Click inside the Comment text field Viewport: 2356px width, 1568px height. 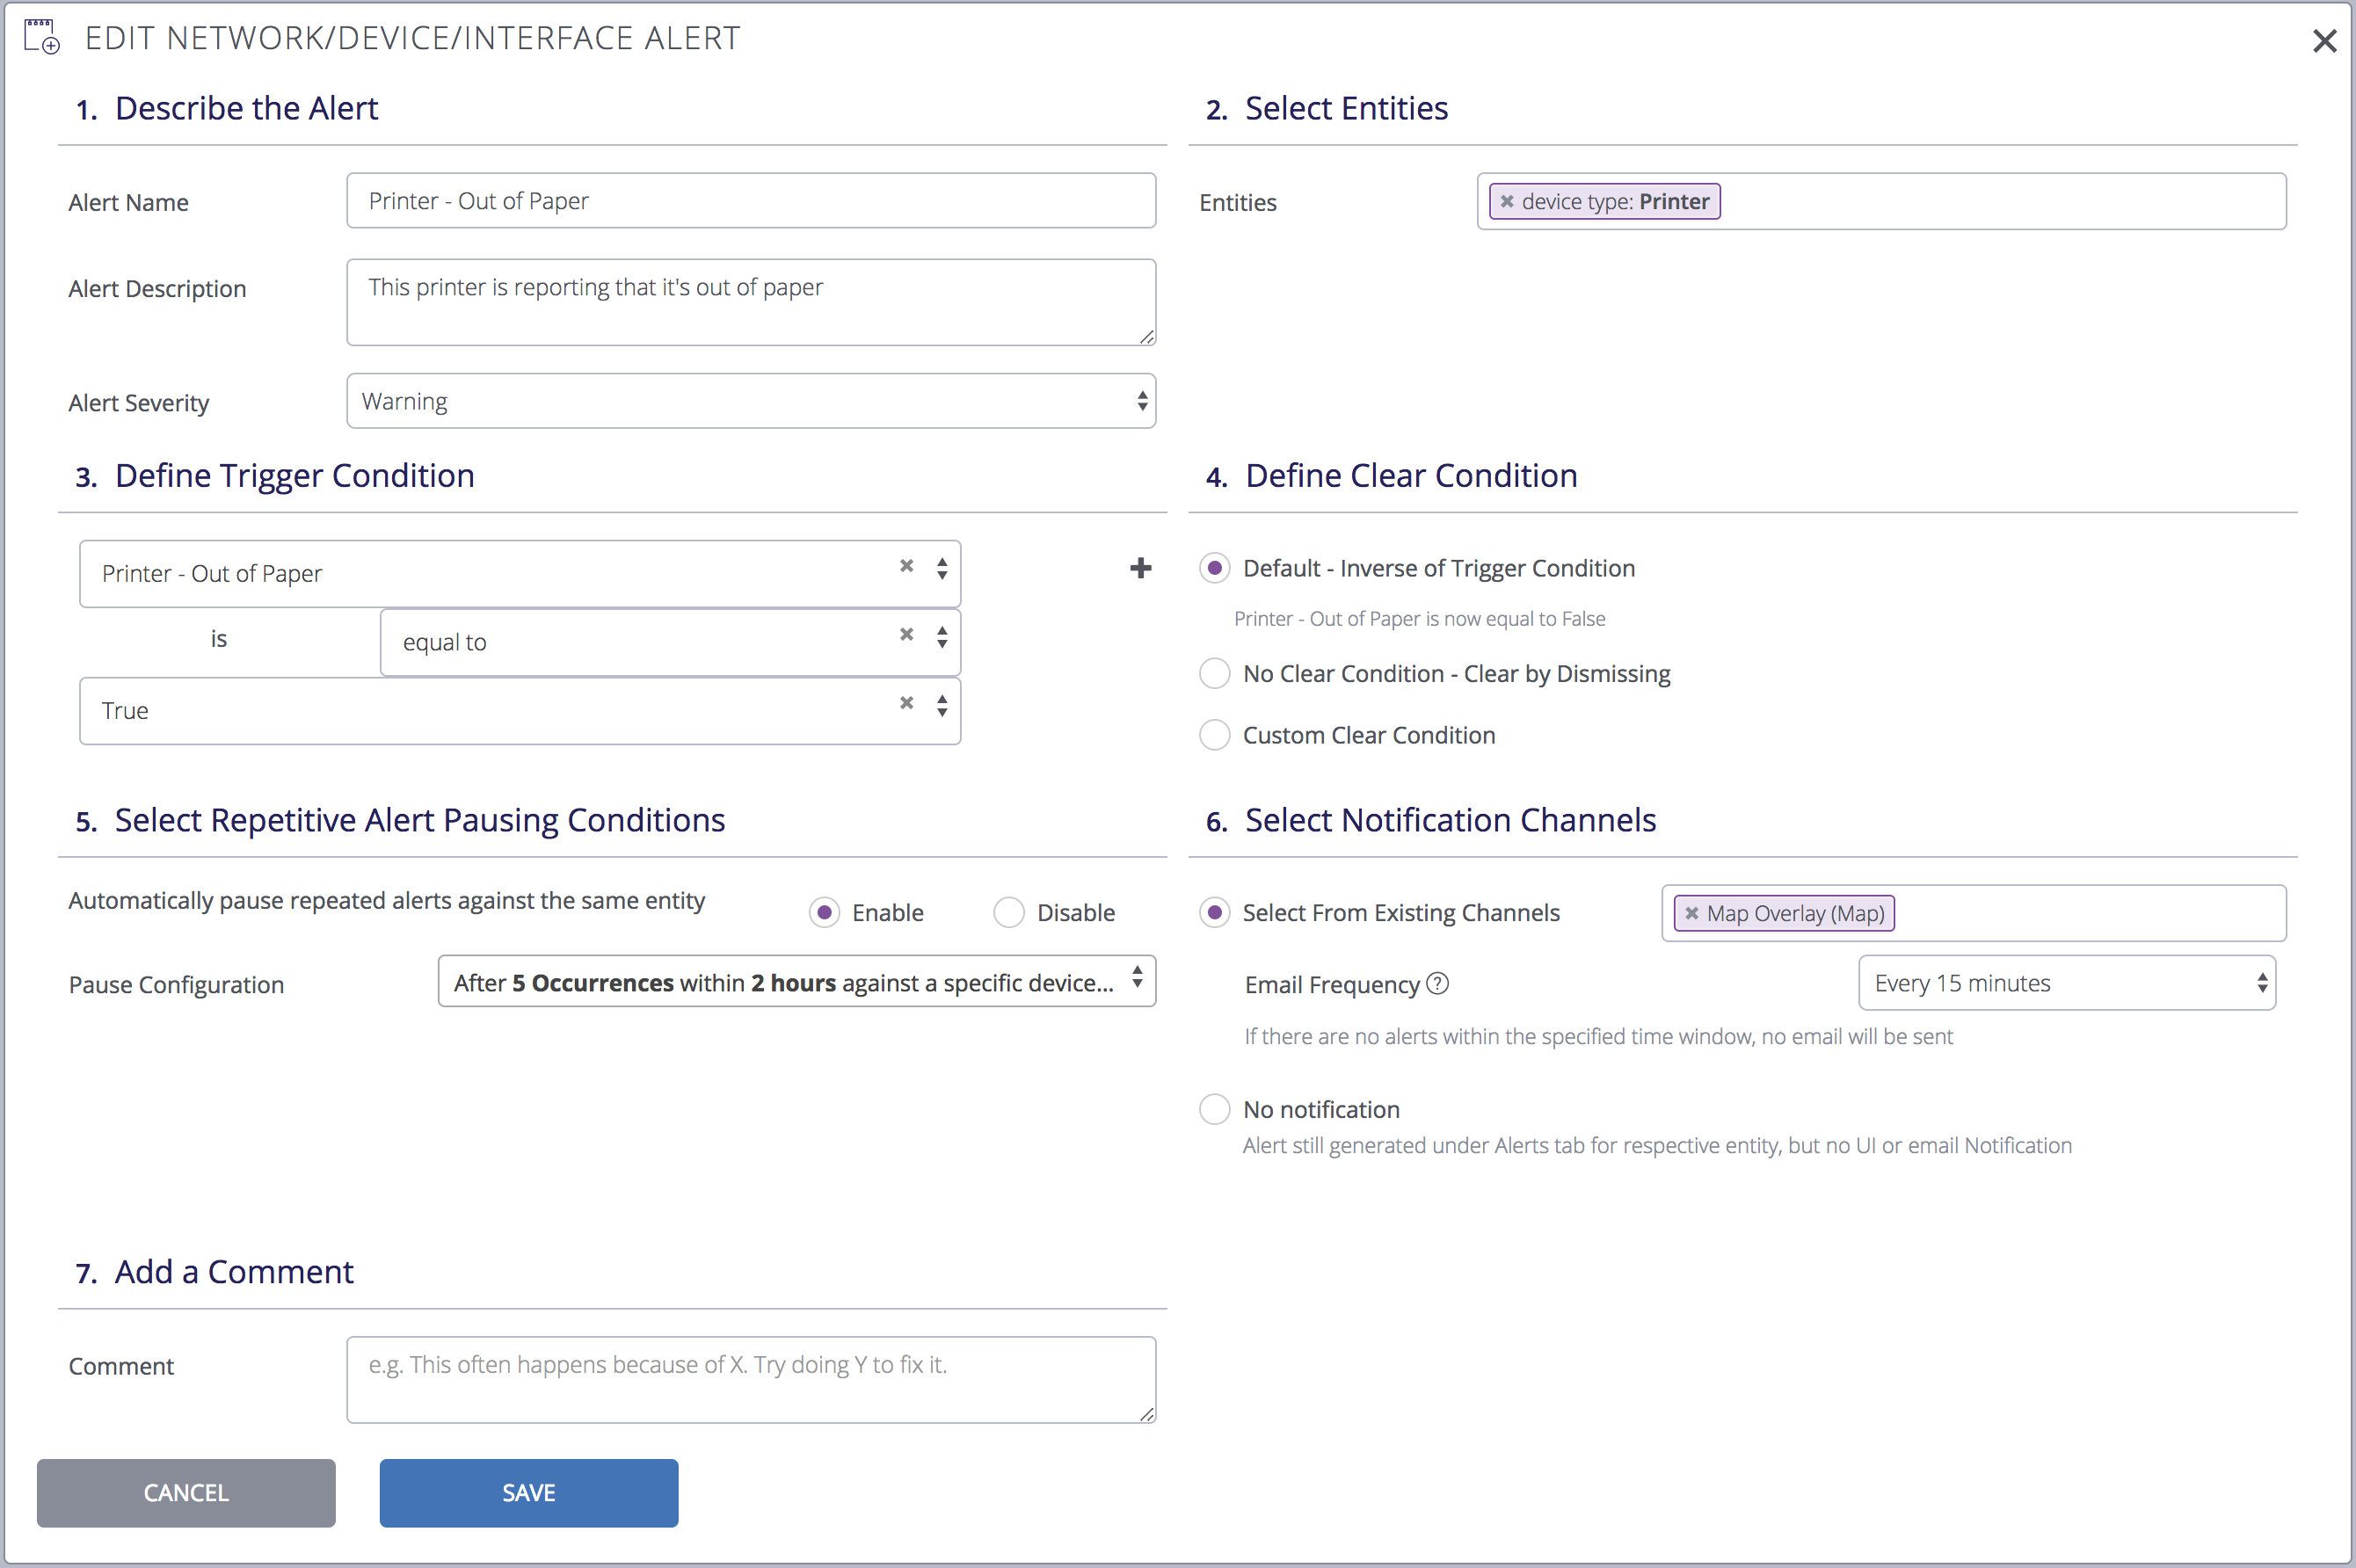click(750, 1378)
